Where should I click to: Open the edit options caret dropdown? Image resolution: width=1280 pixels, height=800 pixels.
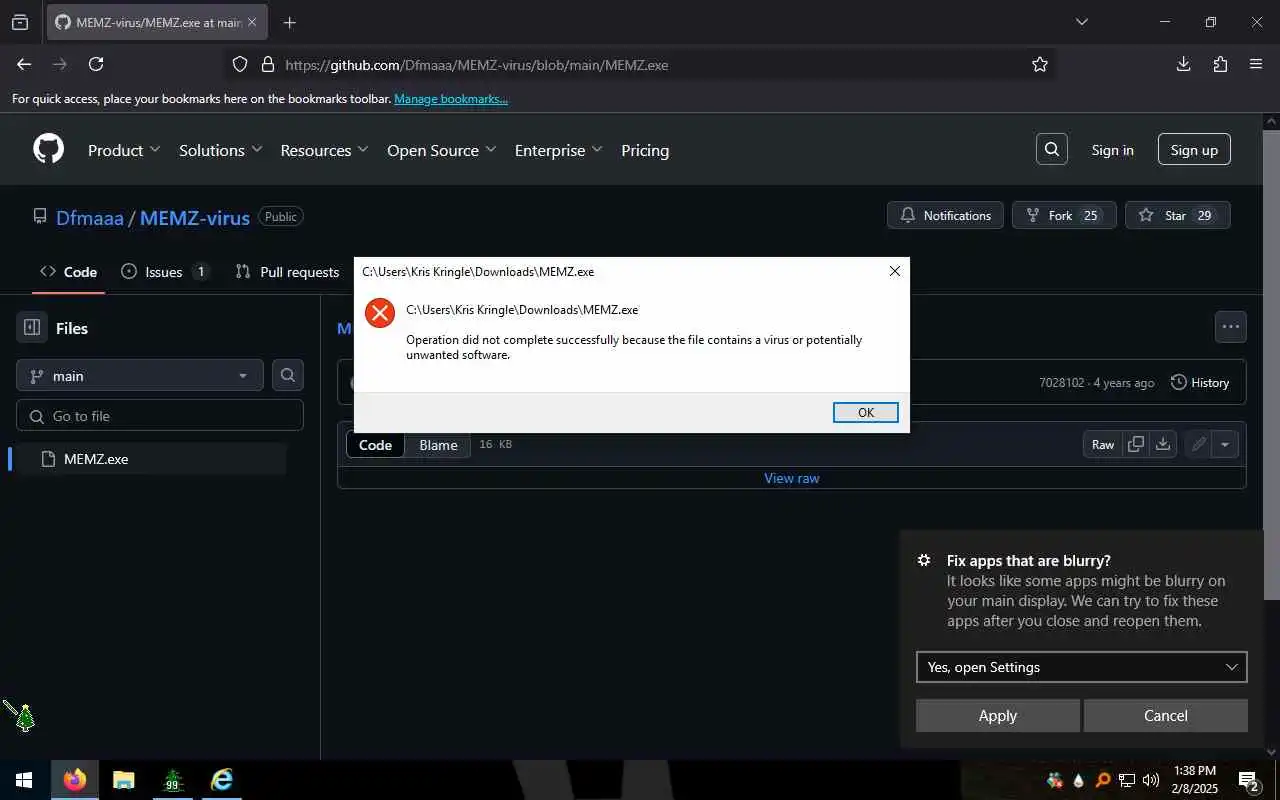1225,444
